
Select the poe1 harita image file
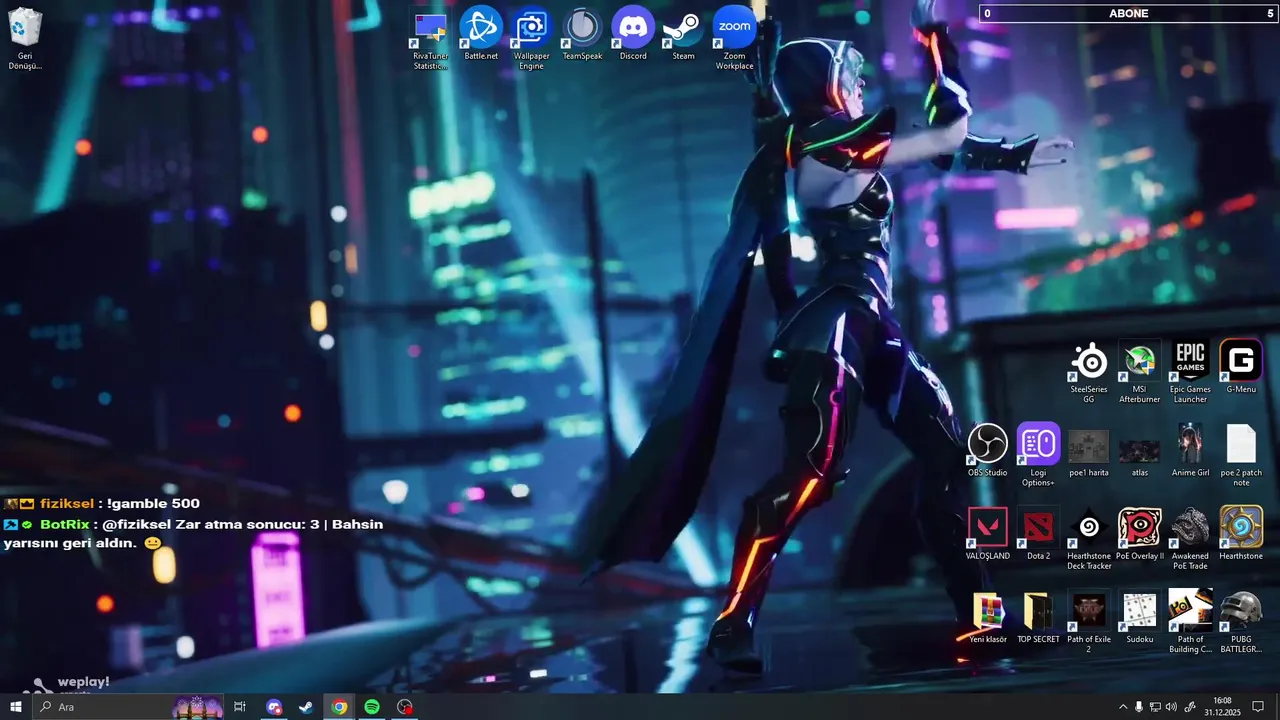pyautogui.click(x=1089, y=452)
